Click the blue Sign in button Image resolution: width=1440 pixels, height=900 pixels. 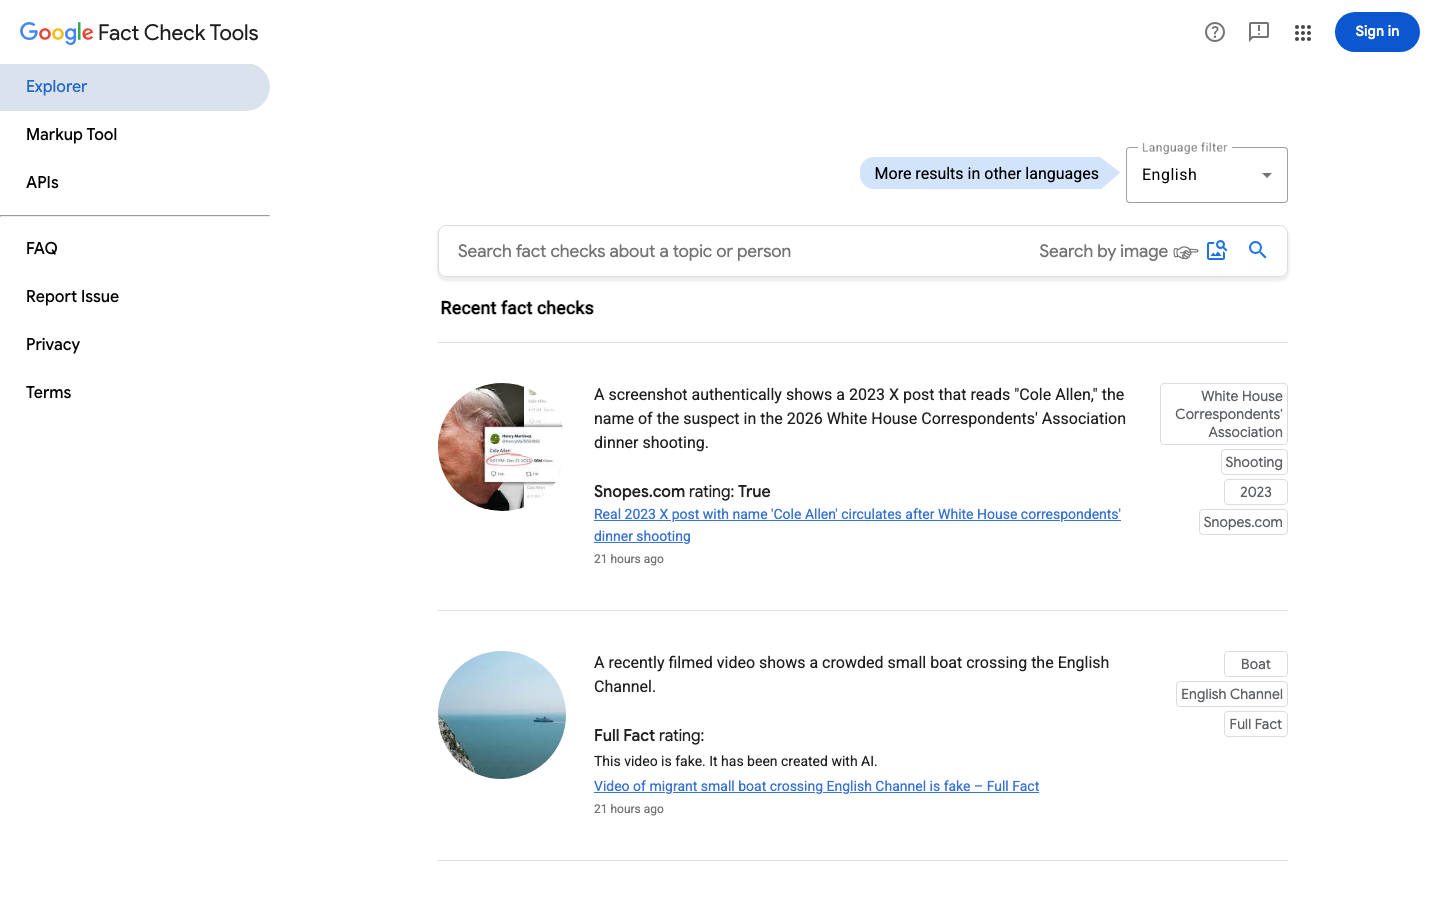[x=1377, y=32]
